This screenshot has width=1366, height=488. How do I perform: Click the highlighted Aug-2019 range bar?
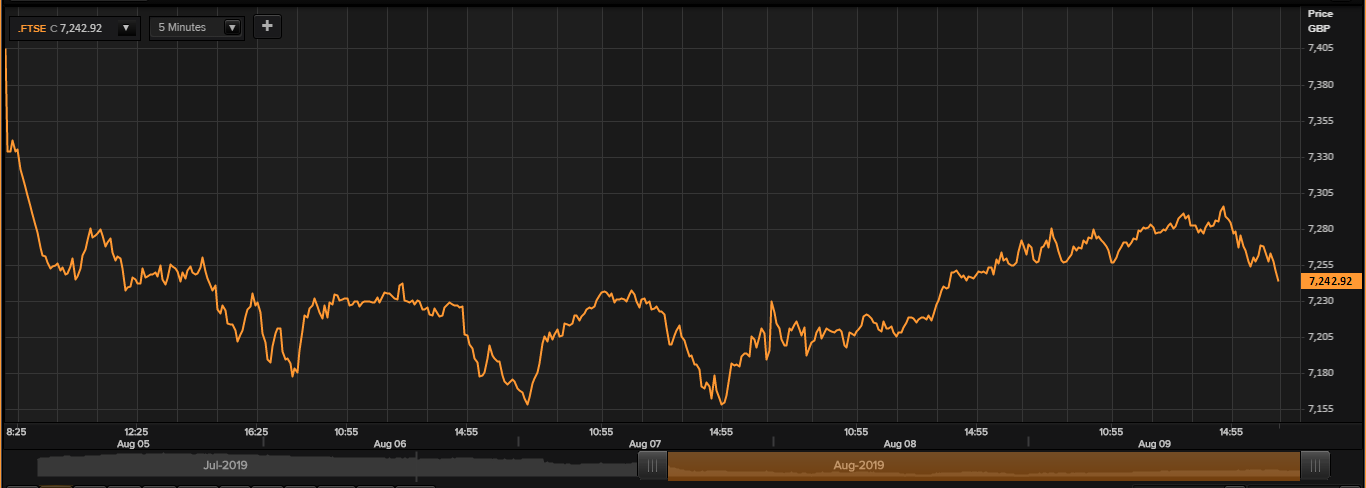(984, 465)
